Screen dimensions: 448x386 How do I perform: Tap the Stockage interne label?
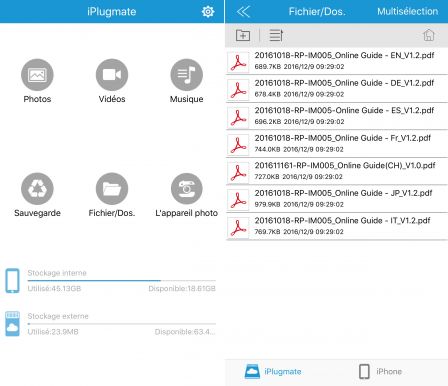[x=57, y=273]
